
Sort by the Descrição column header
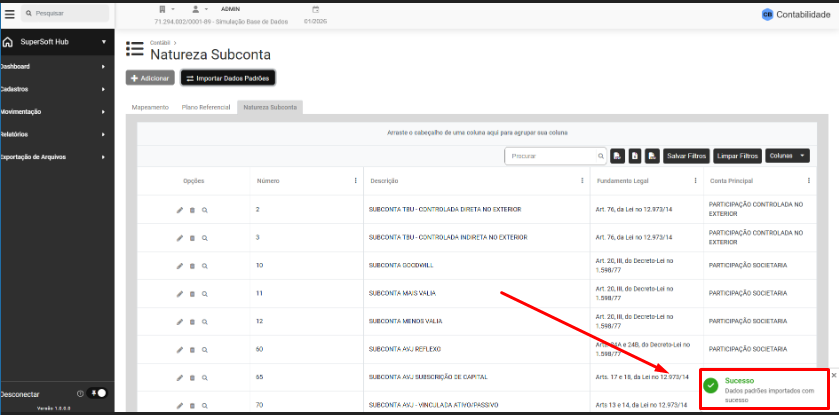pos(384,181)
